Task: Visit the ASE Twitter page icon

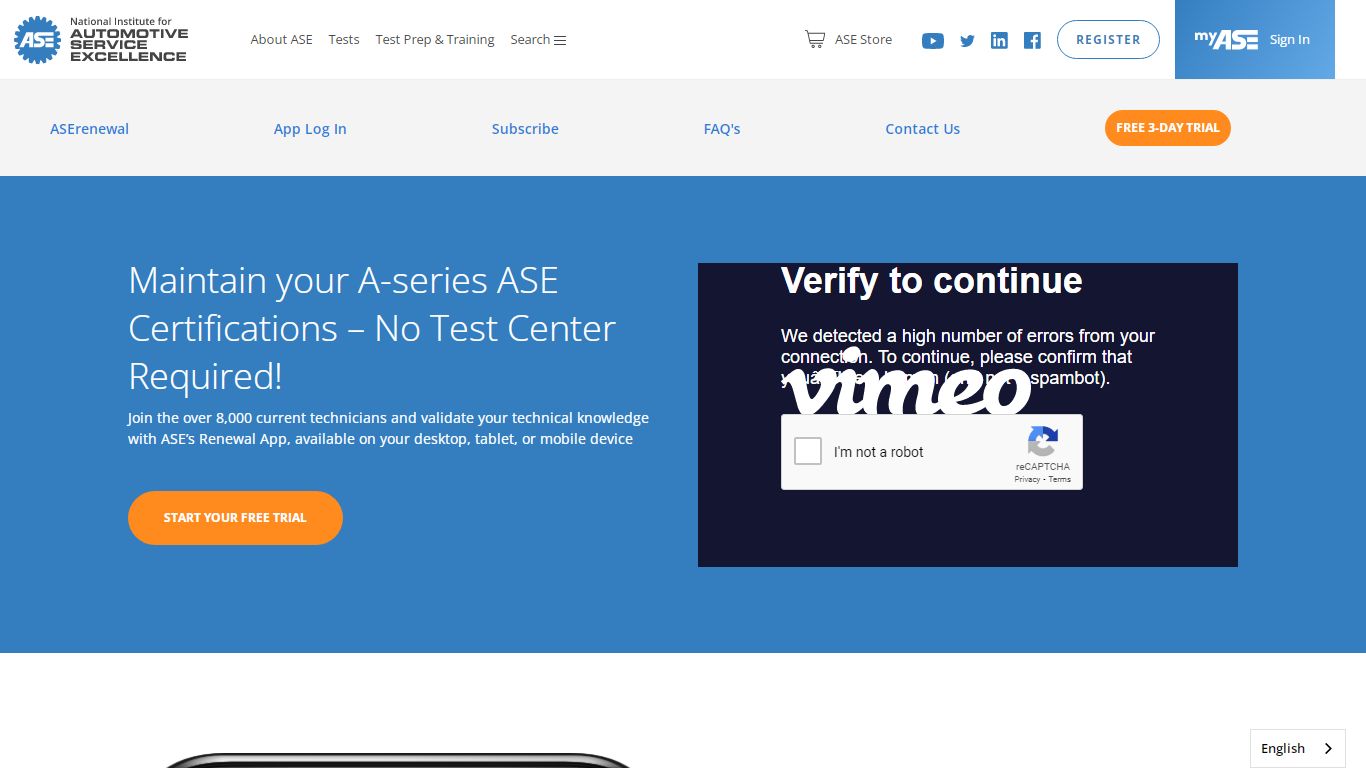Action: click(x=967, y=41)
